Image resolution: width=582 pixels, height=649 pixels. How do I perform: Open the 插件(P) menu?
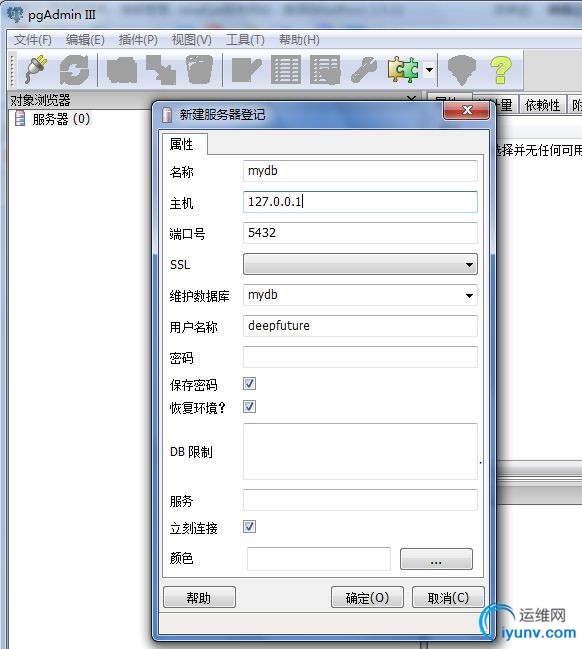point(138,40)
